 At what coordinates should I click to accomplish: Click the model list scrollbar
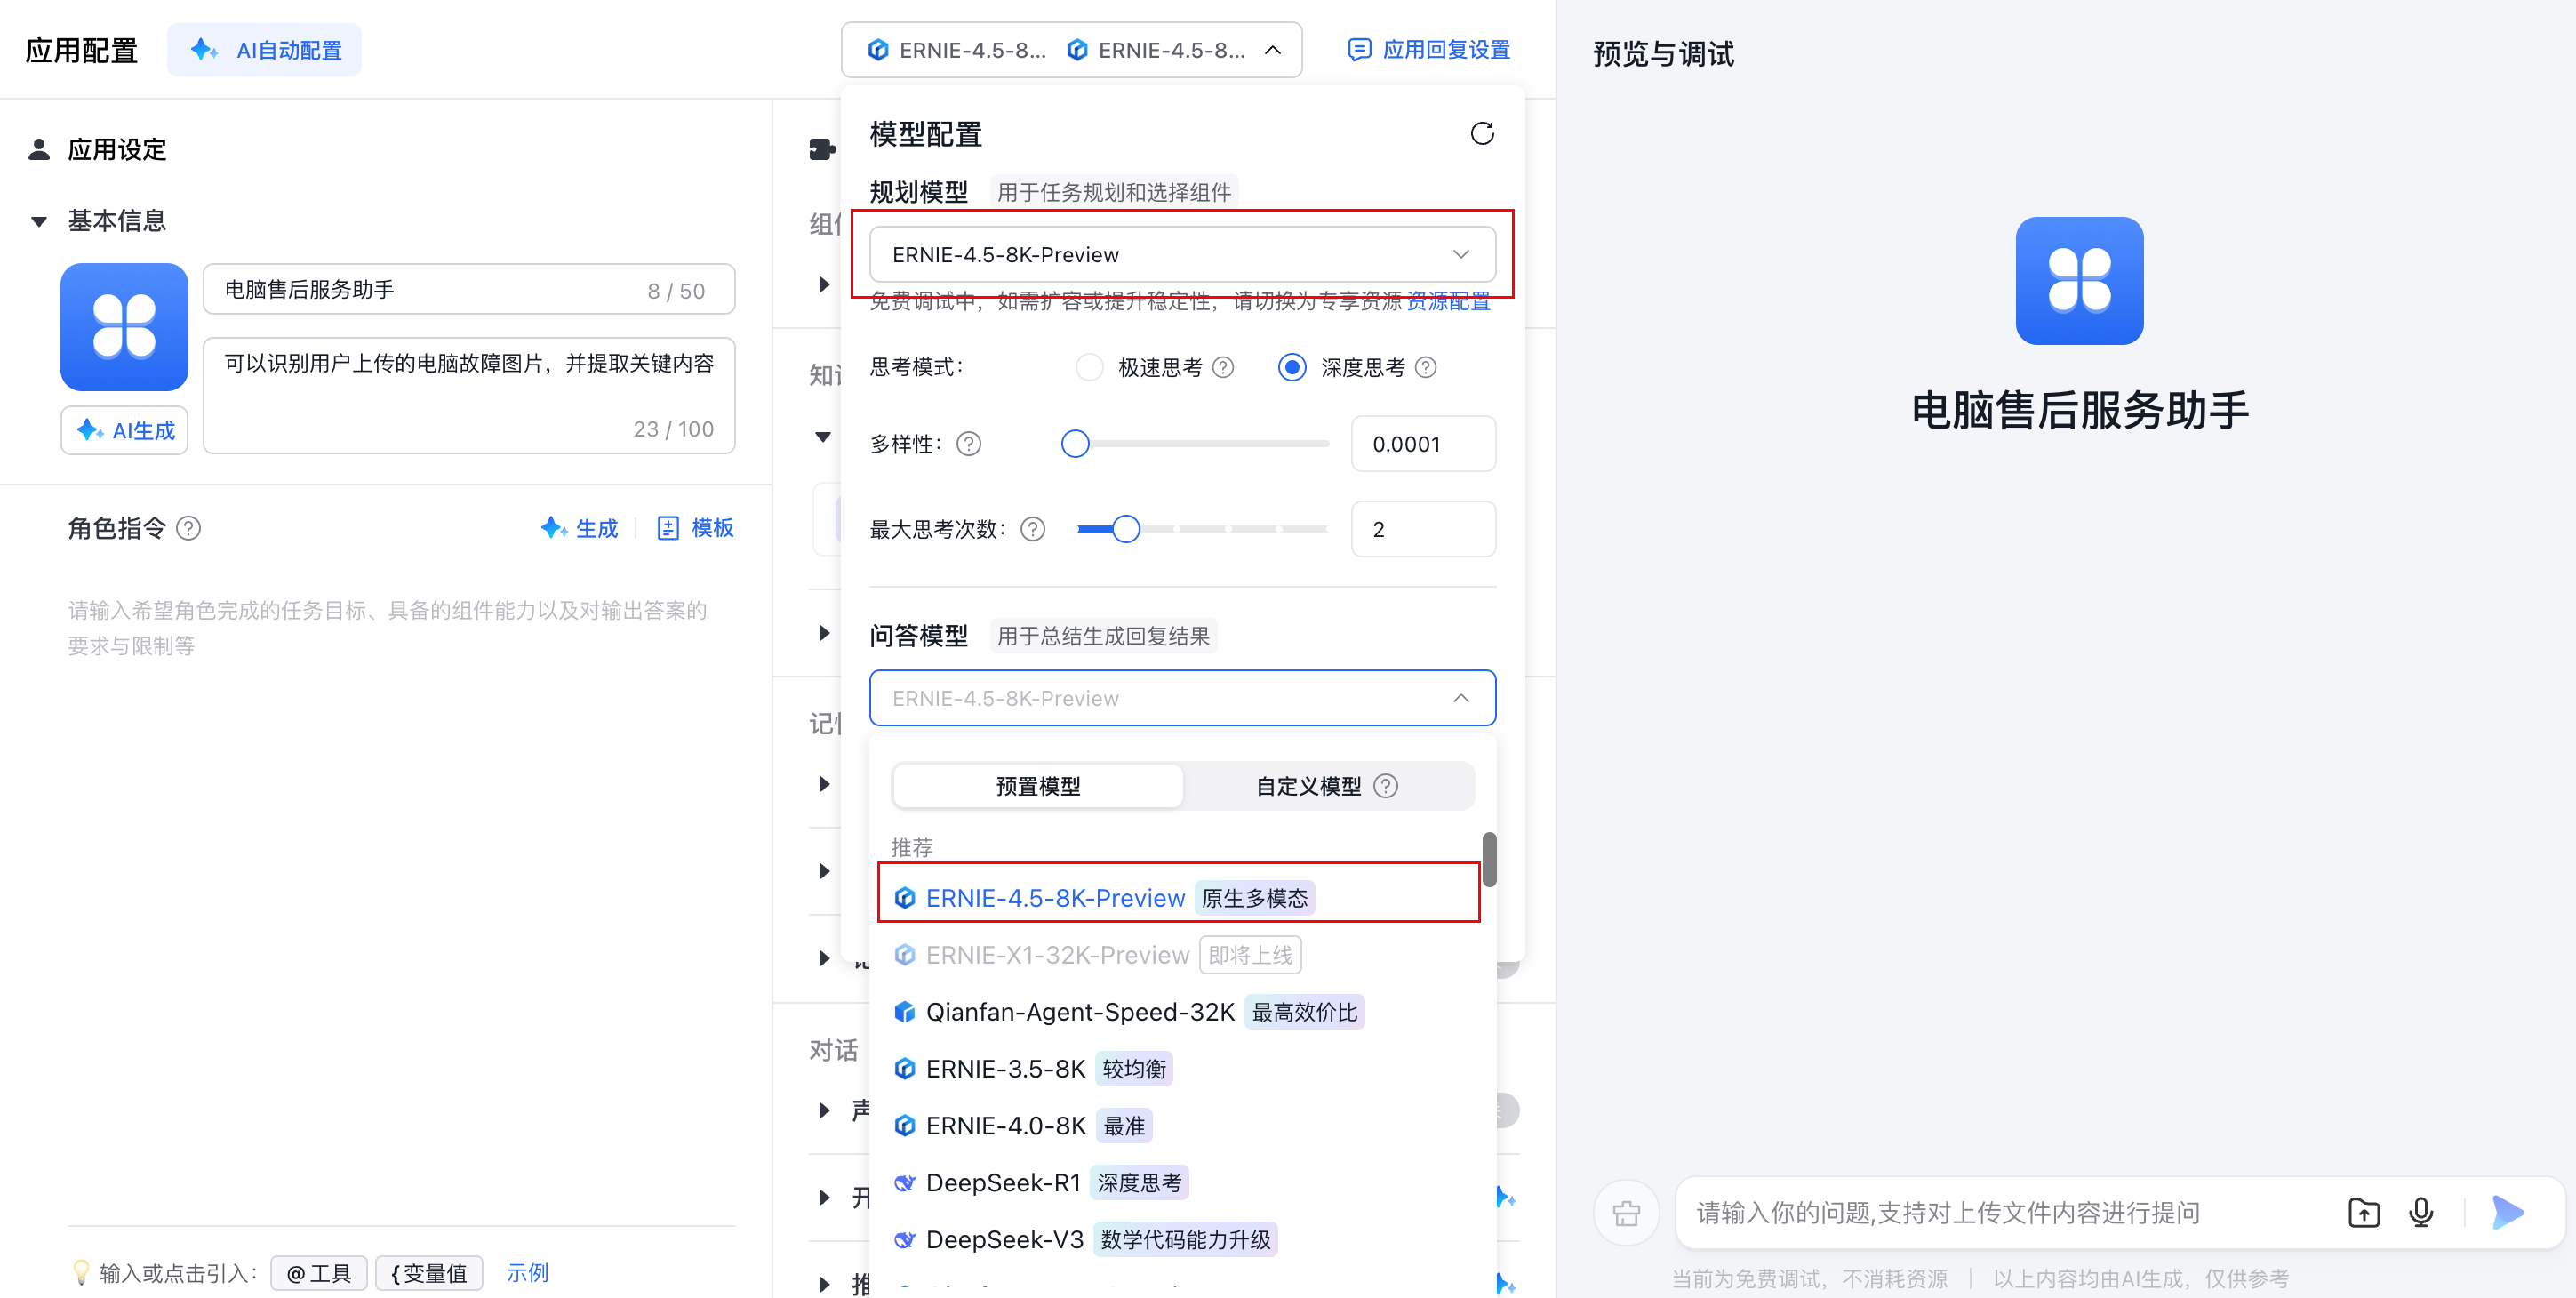click(1489, 859)
